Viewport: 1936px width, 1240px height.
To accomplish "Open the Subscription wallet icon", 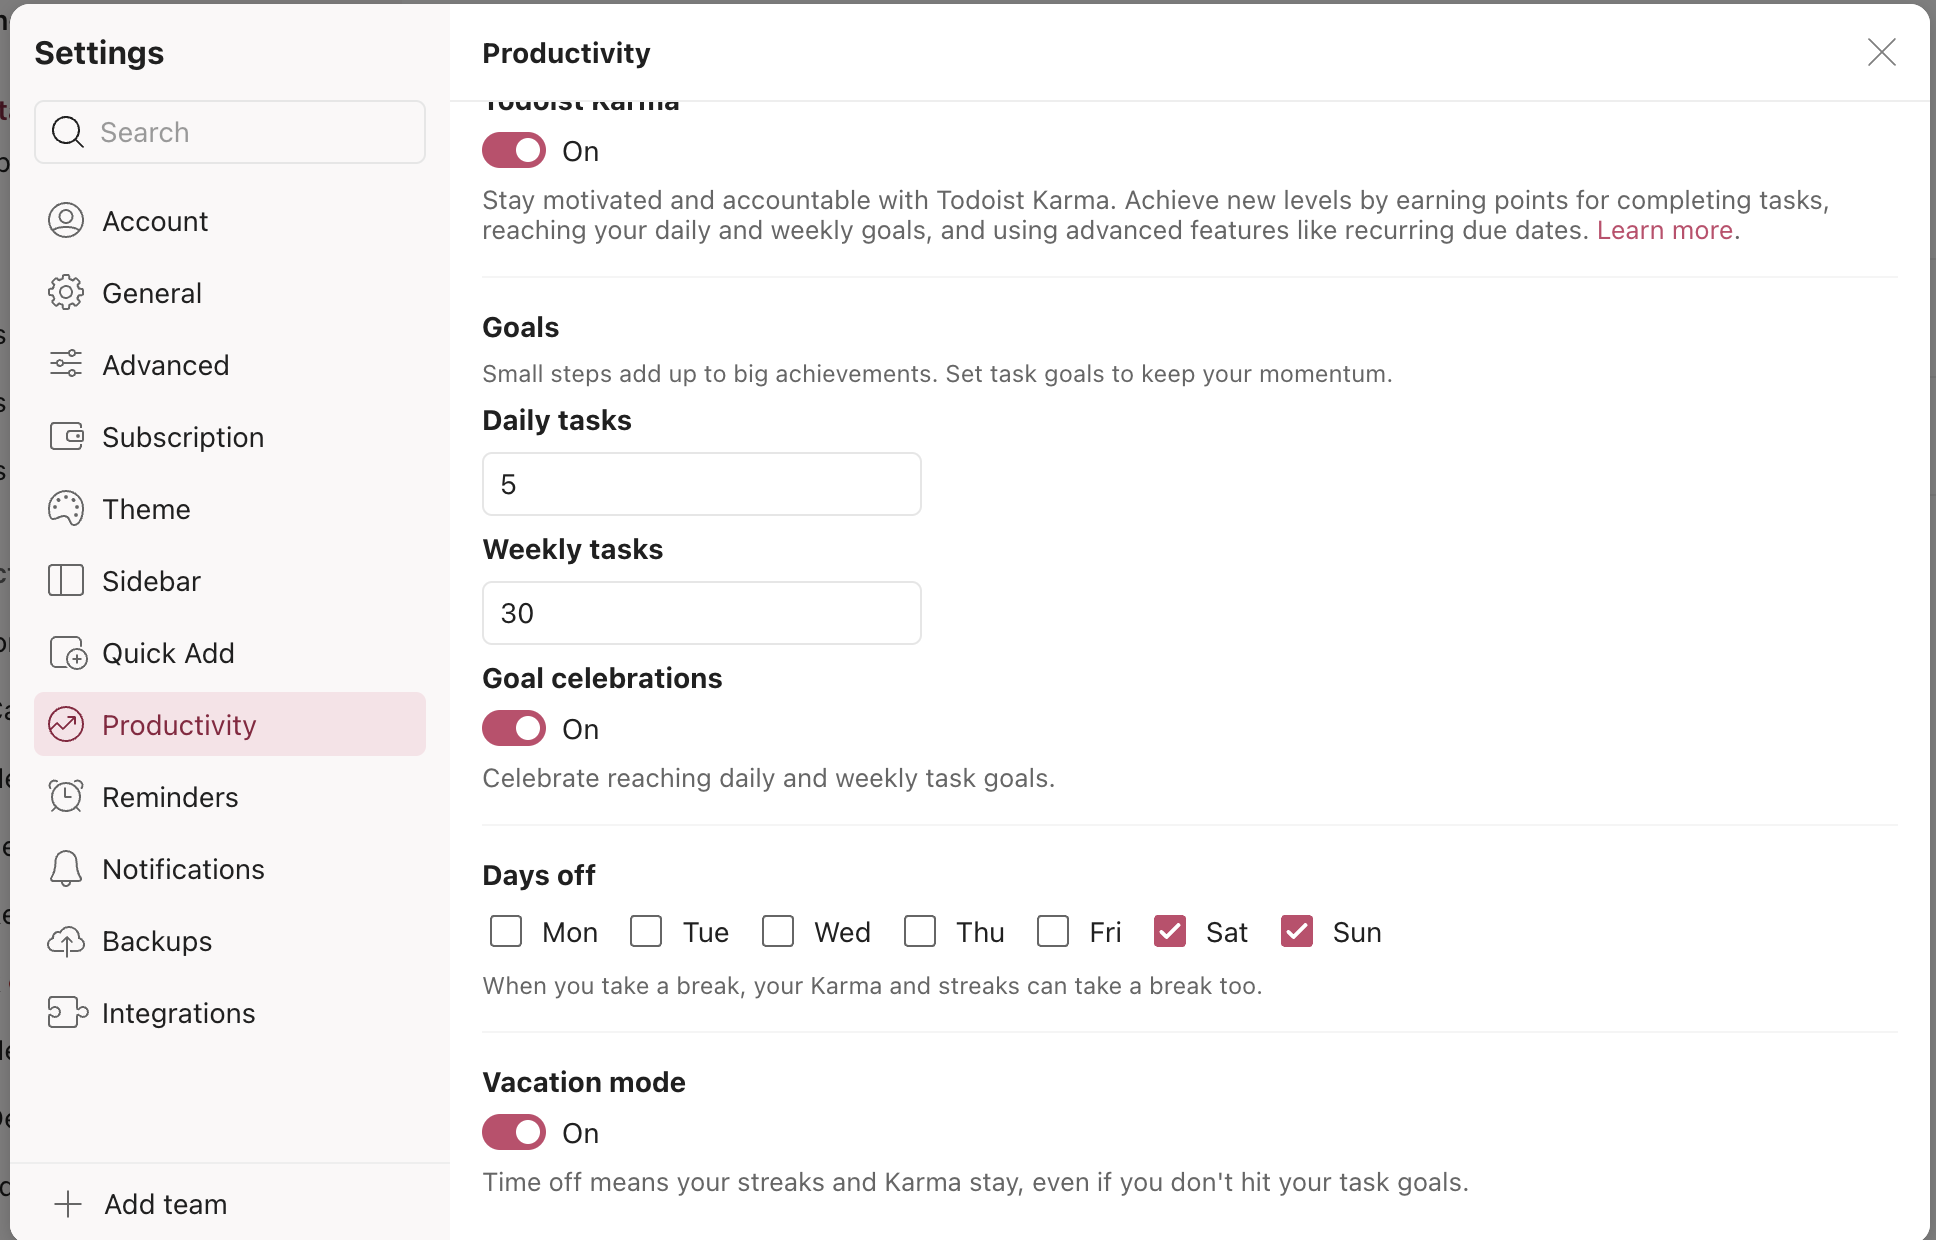I will coord(66,436).
